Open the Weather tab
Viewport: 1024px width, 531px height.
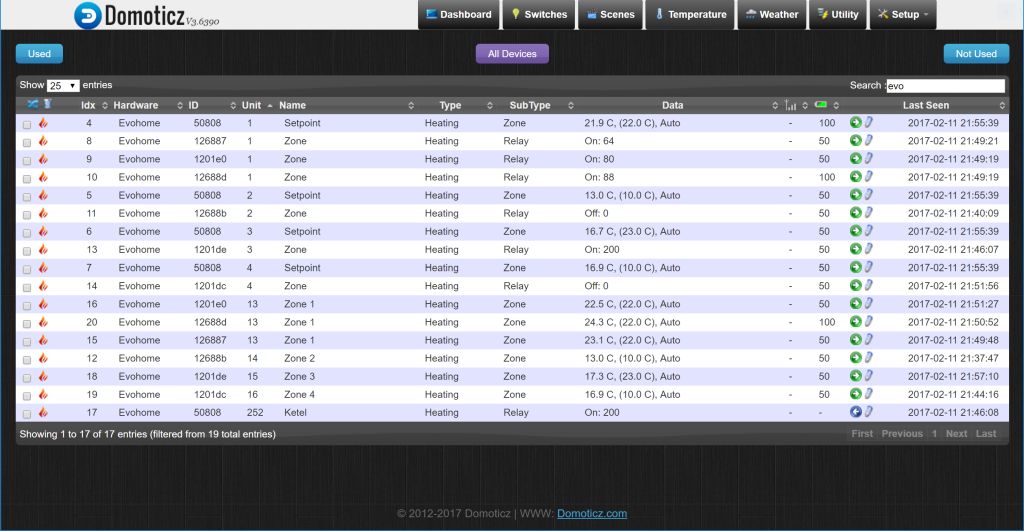pos(772,14)
